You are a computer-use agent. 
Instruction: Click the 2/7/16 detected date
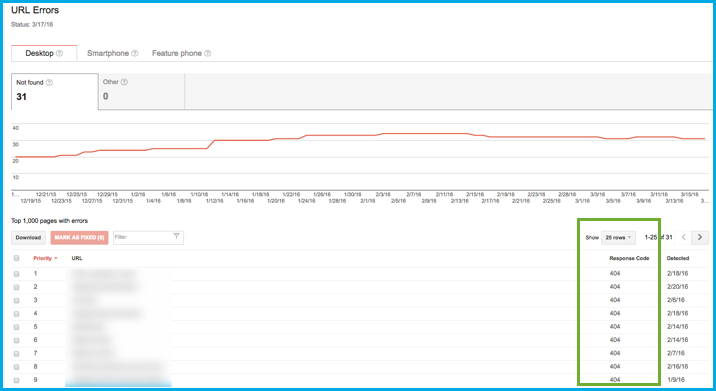pyautogui.click(x=676, y=353)
